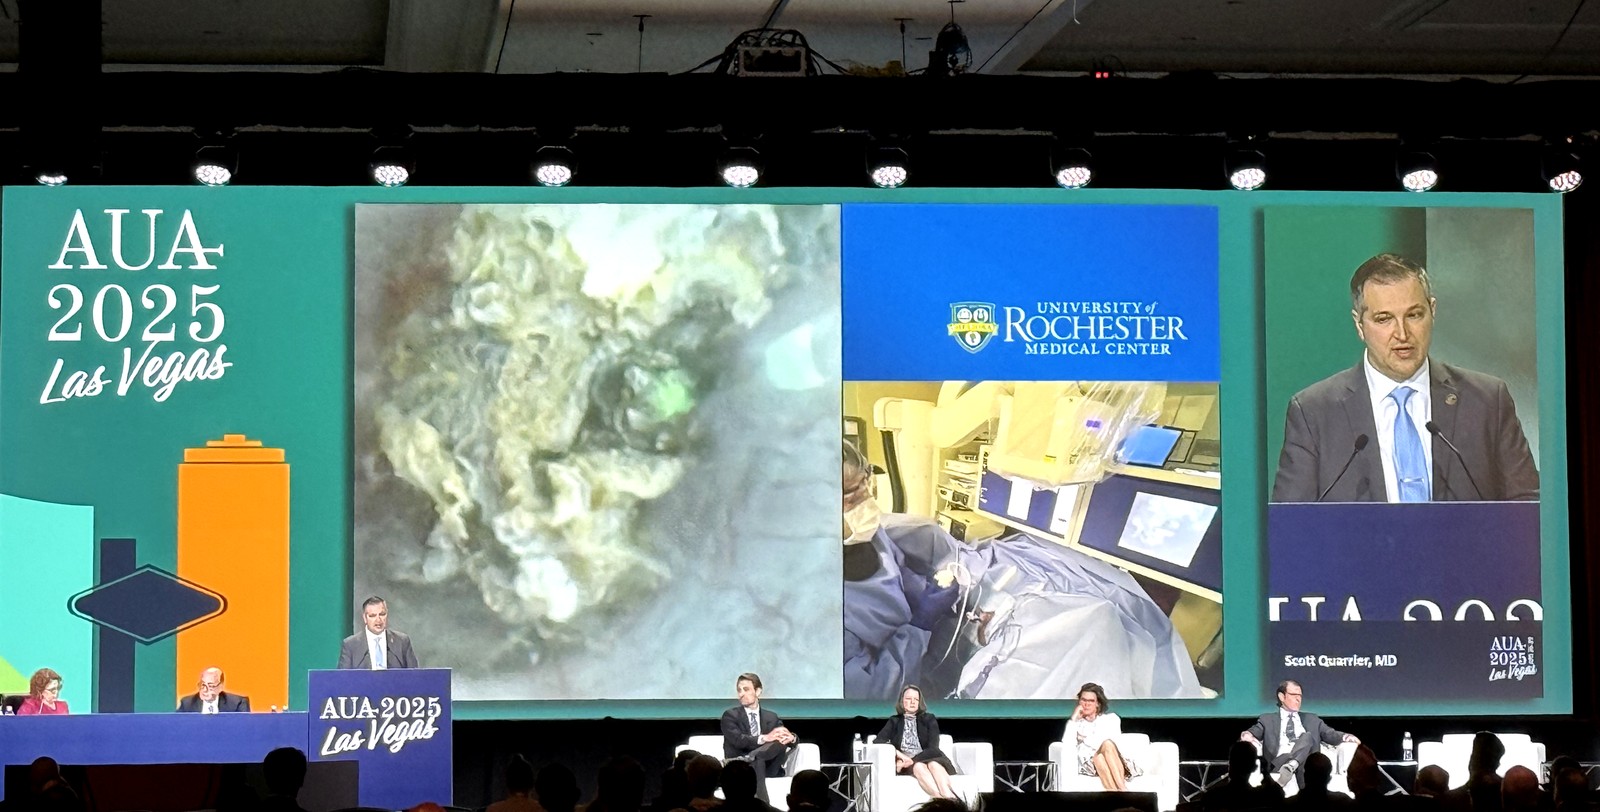Click the small AUA 2025 logo beside name caption
1600x812 pixels.
click(x=1512, y=657)
